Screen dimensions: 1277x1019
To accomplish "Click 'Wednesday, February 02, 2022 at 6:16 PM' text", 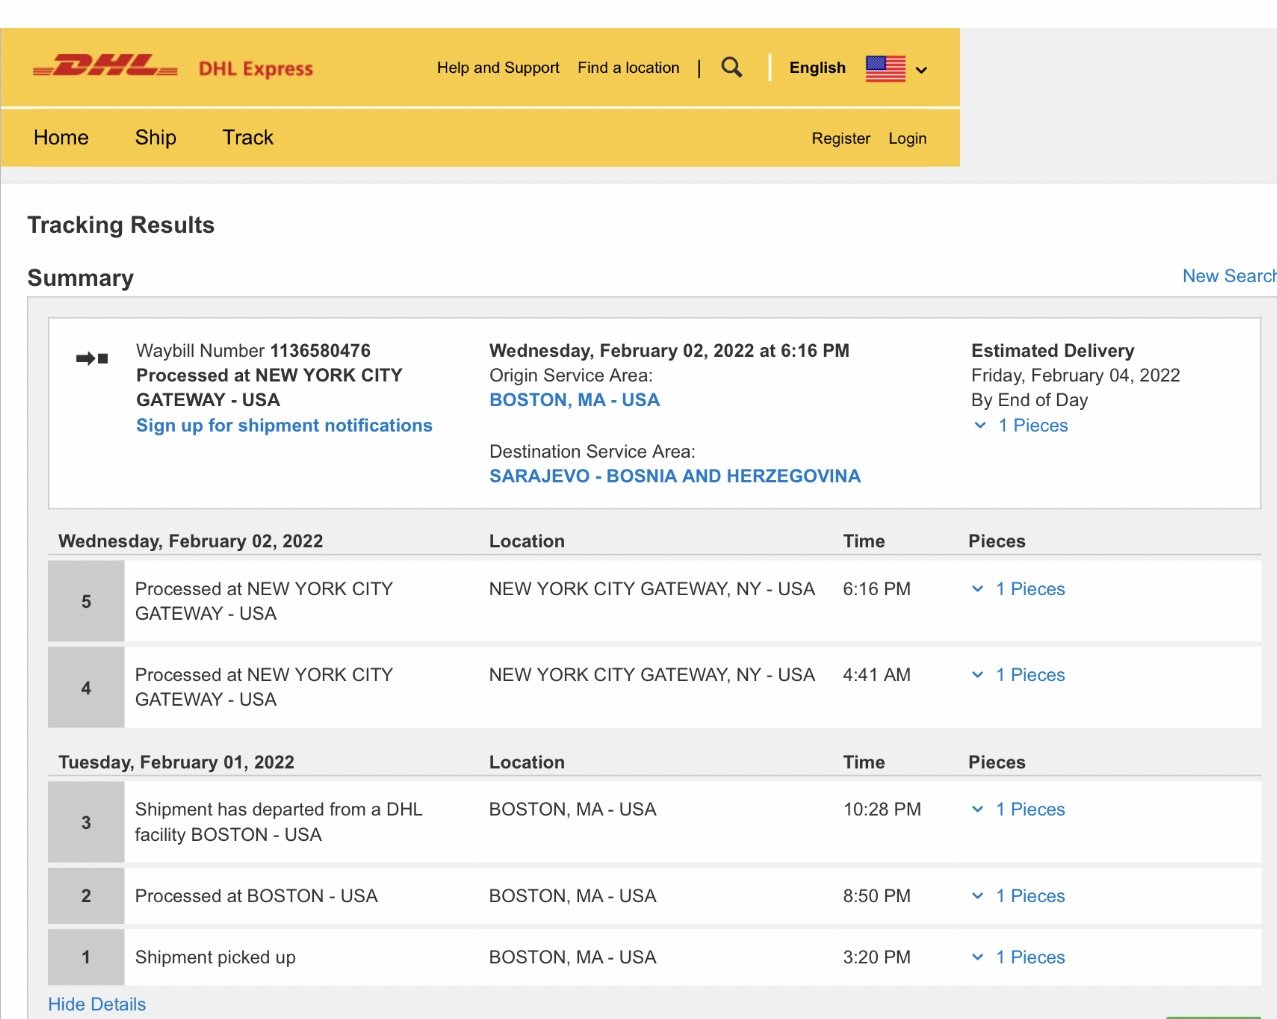I will click(x=669, y=351).
